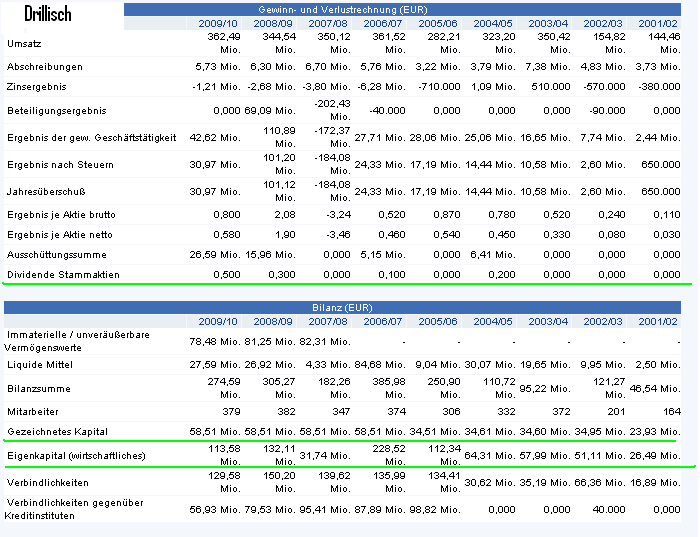700x537 pixels.
Task: Click the Drillisch company name logo
Action: tap(48, 14)
